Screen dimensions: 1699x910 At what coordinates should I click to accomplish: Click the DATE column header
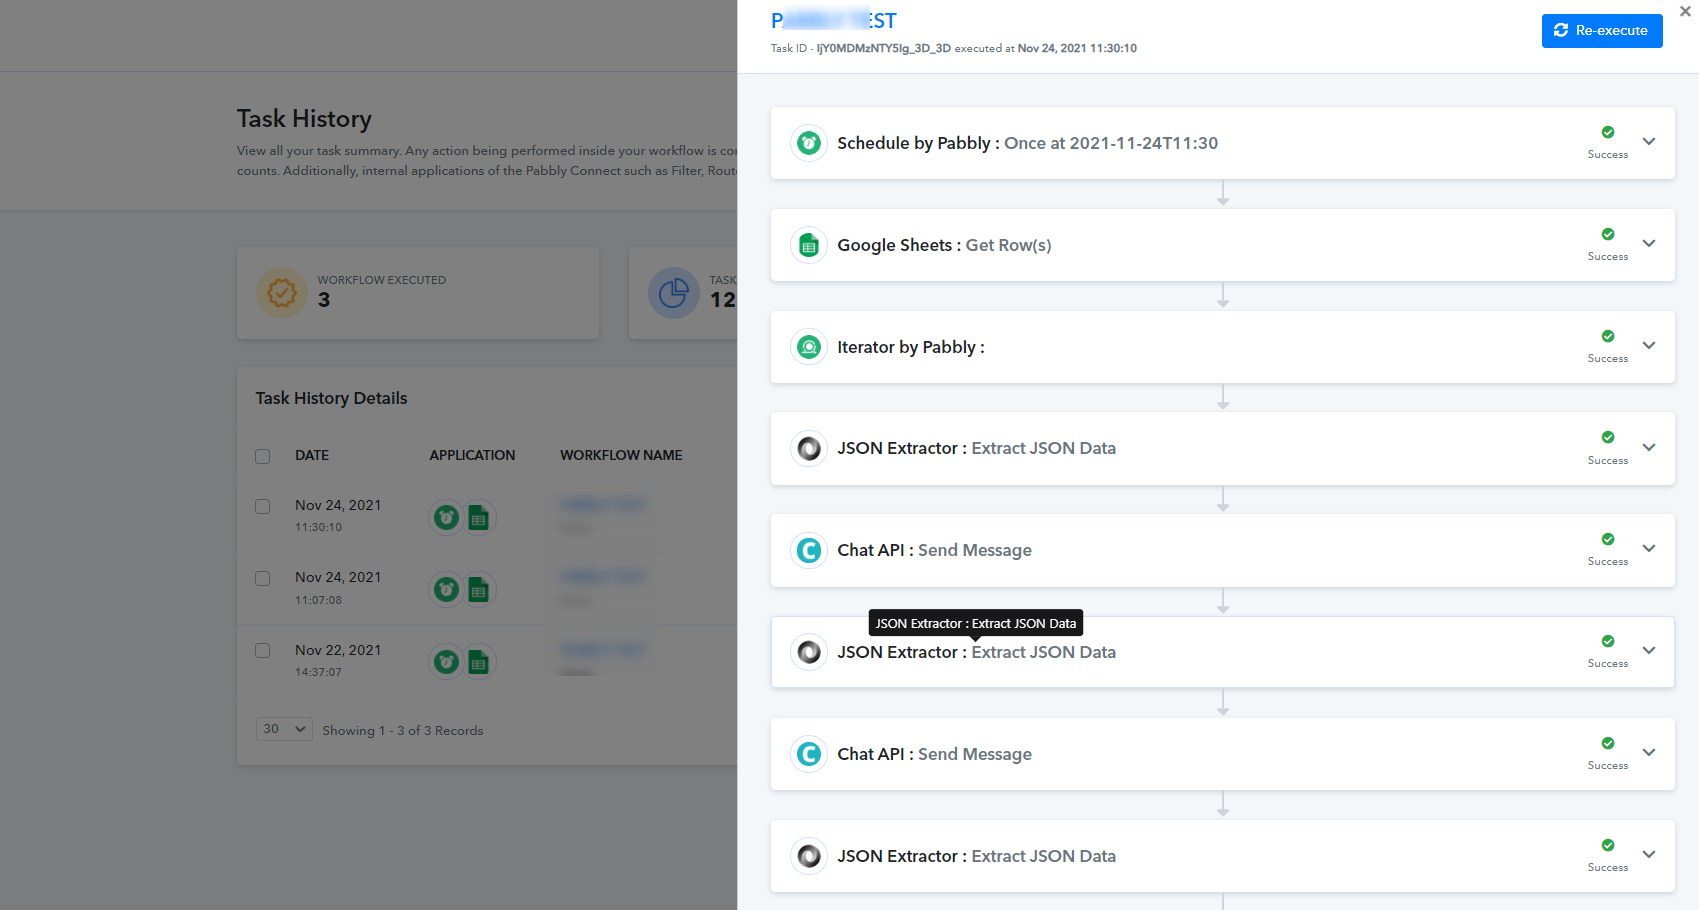point(312,455)
